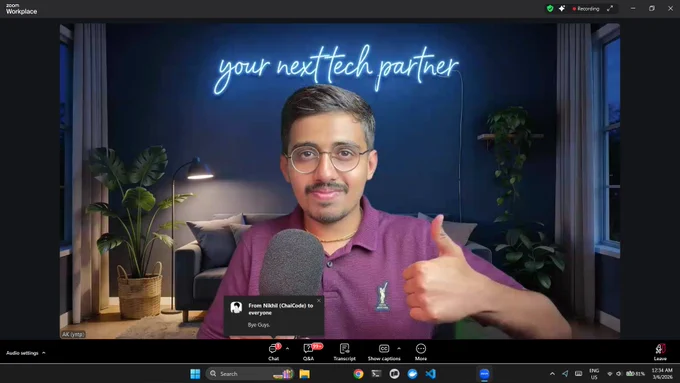This screenshot has height=383, width=680.
Task: Dismiss the chat notification from Nikhil
Action: (319, 301)
